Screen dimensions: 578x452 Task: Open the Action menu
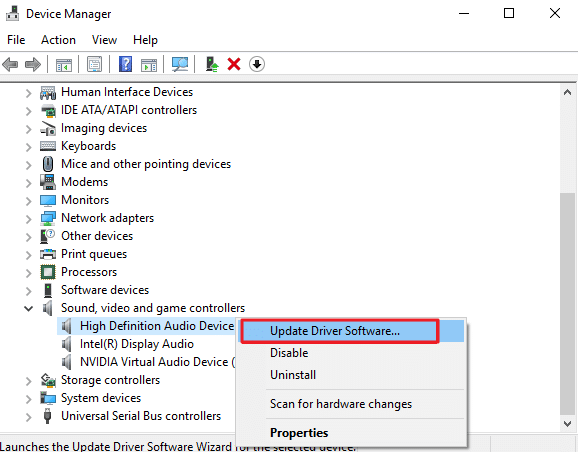pos(58,40)
